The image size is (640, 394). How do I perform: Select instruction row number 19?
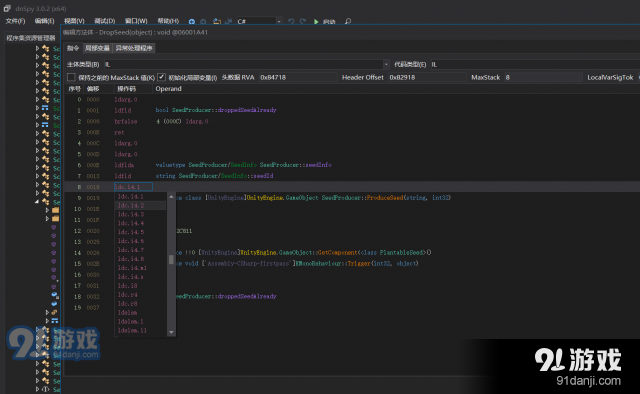point(78,307)
